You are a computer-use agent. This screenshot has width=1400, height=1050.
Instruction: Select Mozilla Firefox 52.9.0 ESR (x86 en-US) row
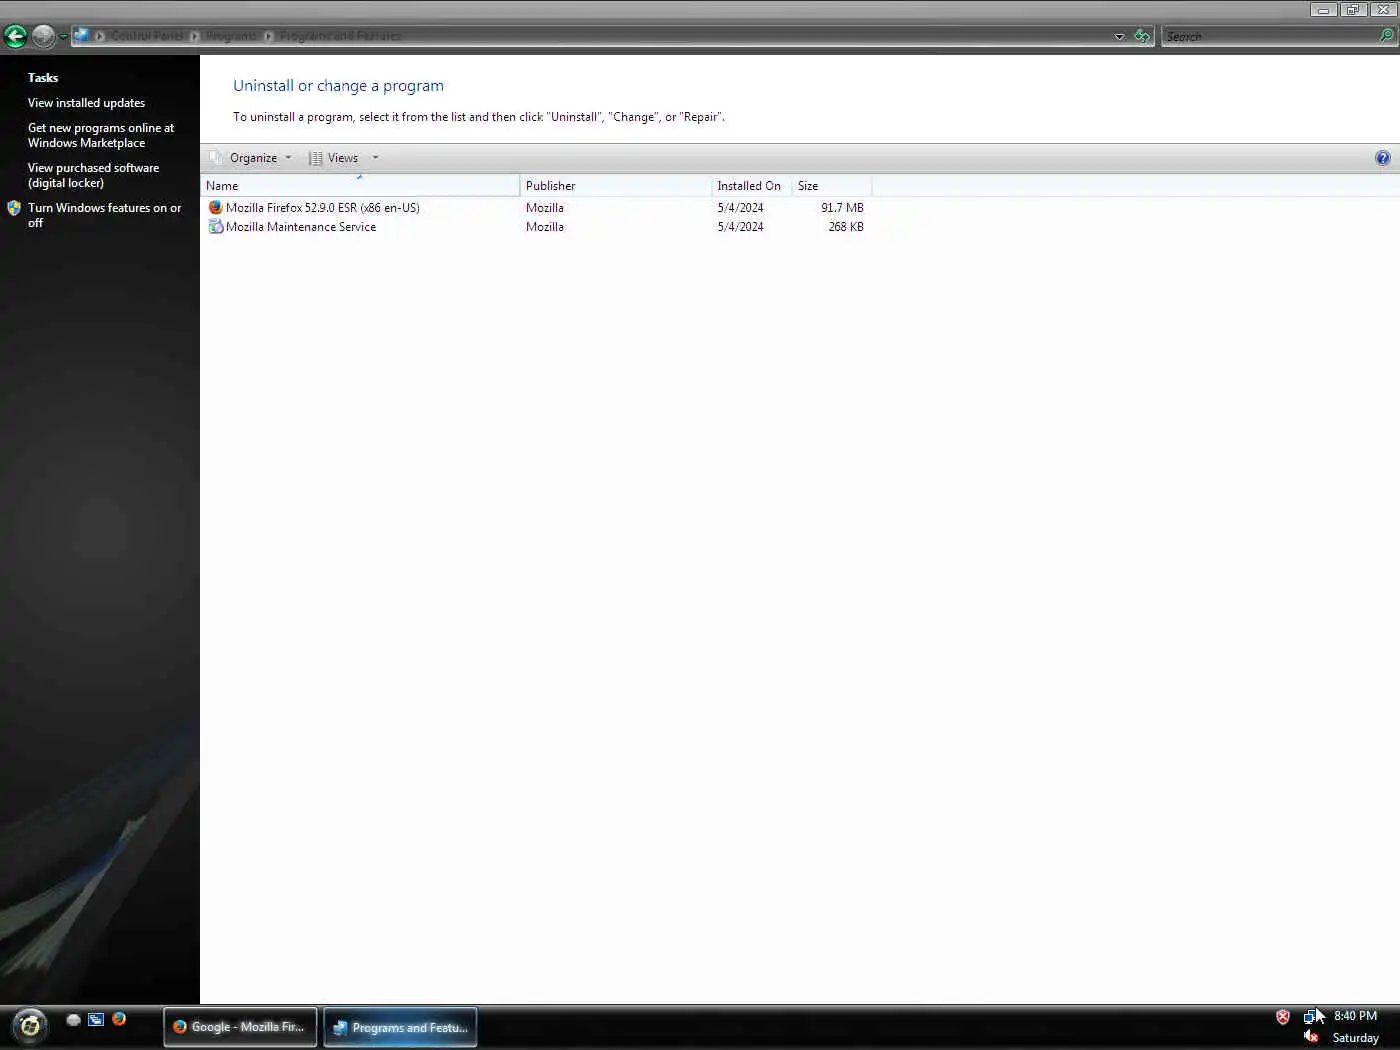[x=536, y=208]
